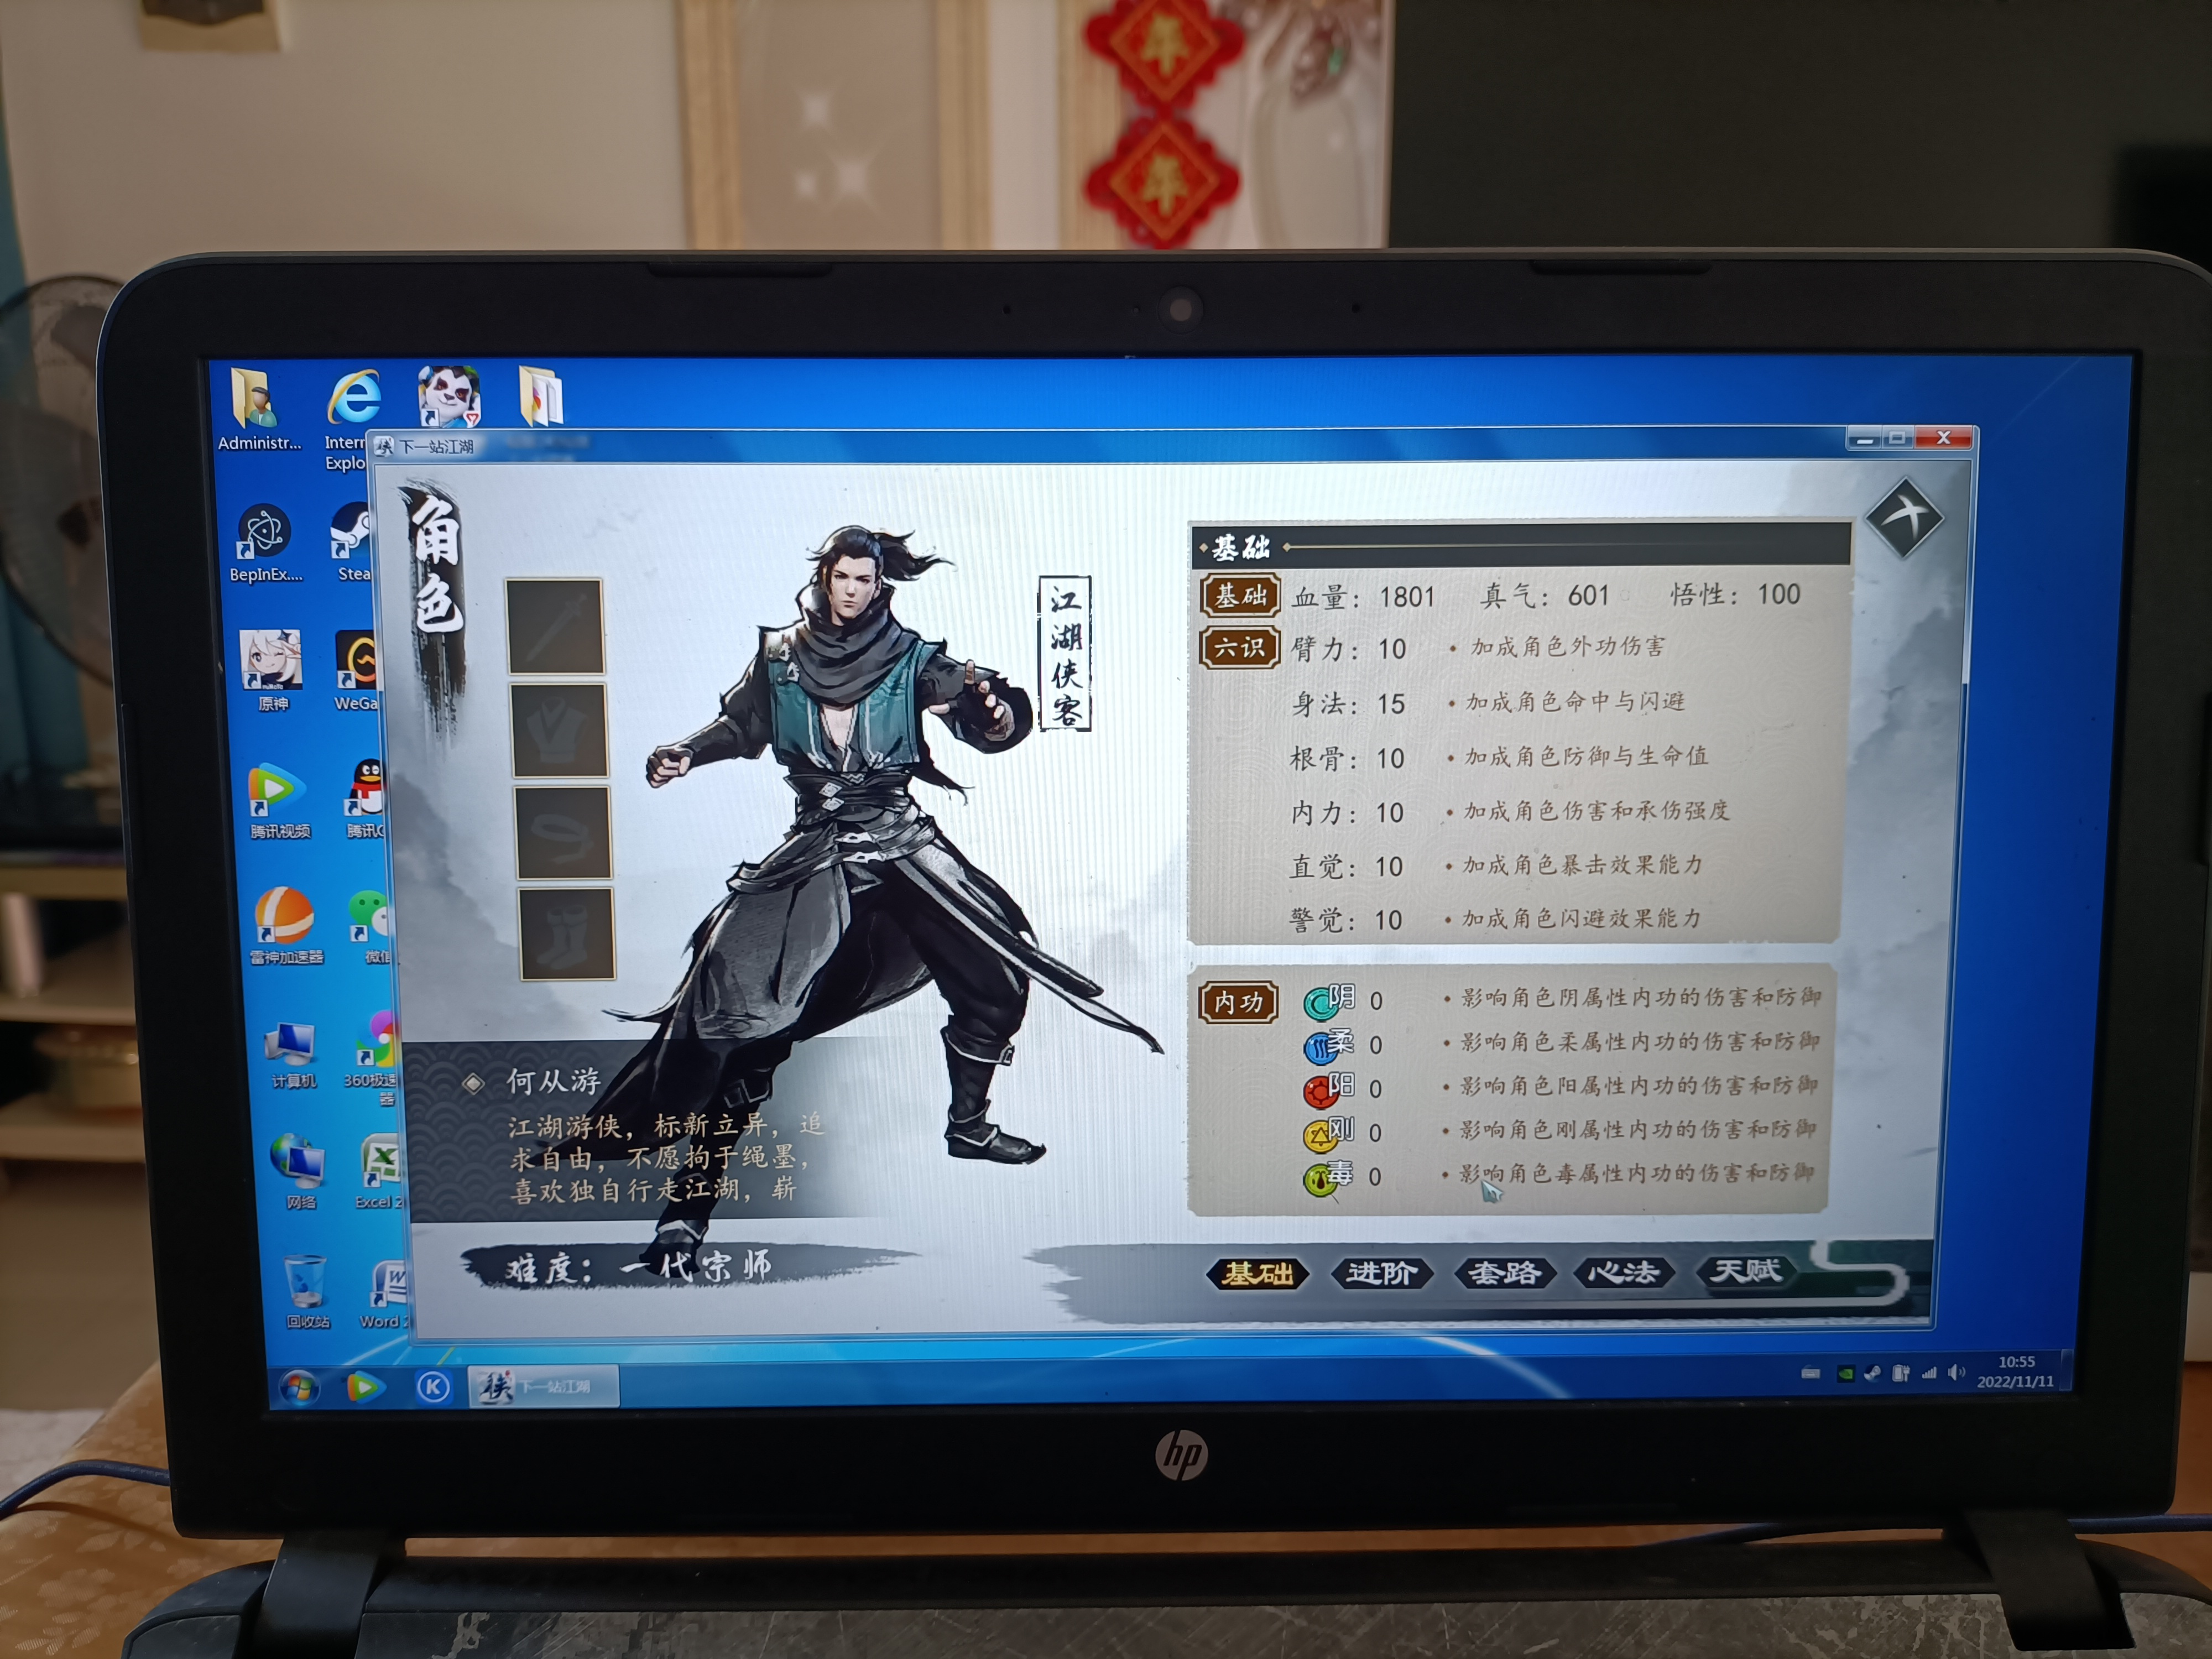Switch to the 进阶 tab

(1381, 1273)
